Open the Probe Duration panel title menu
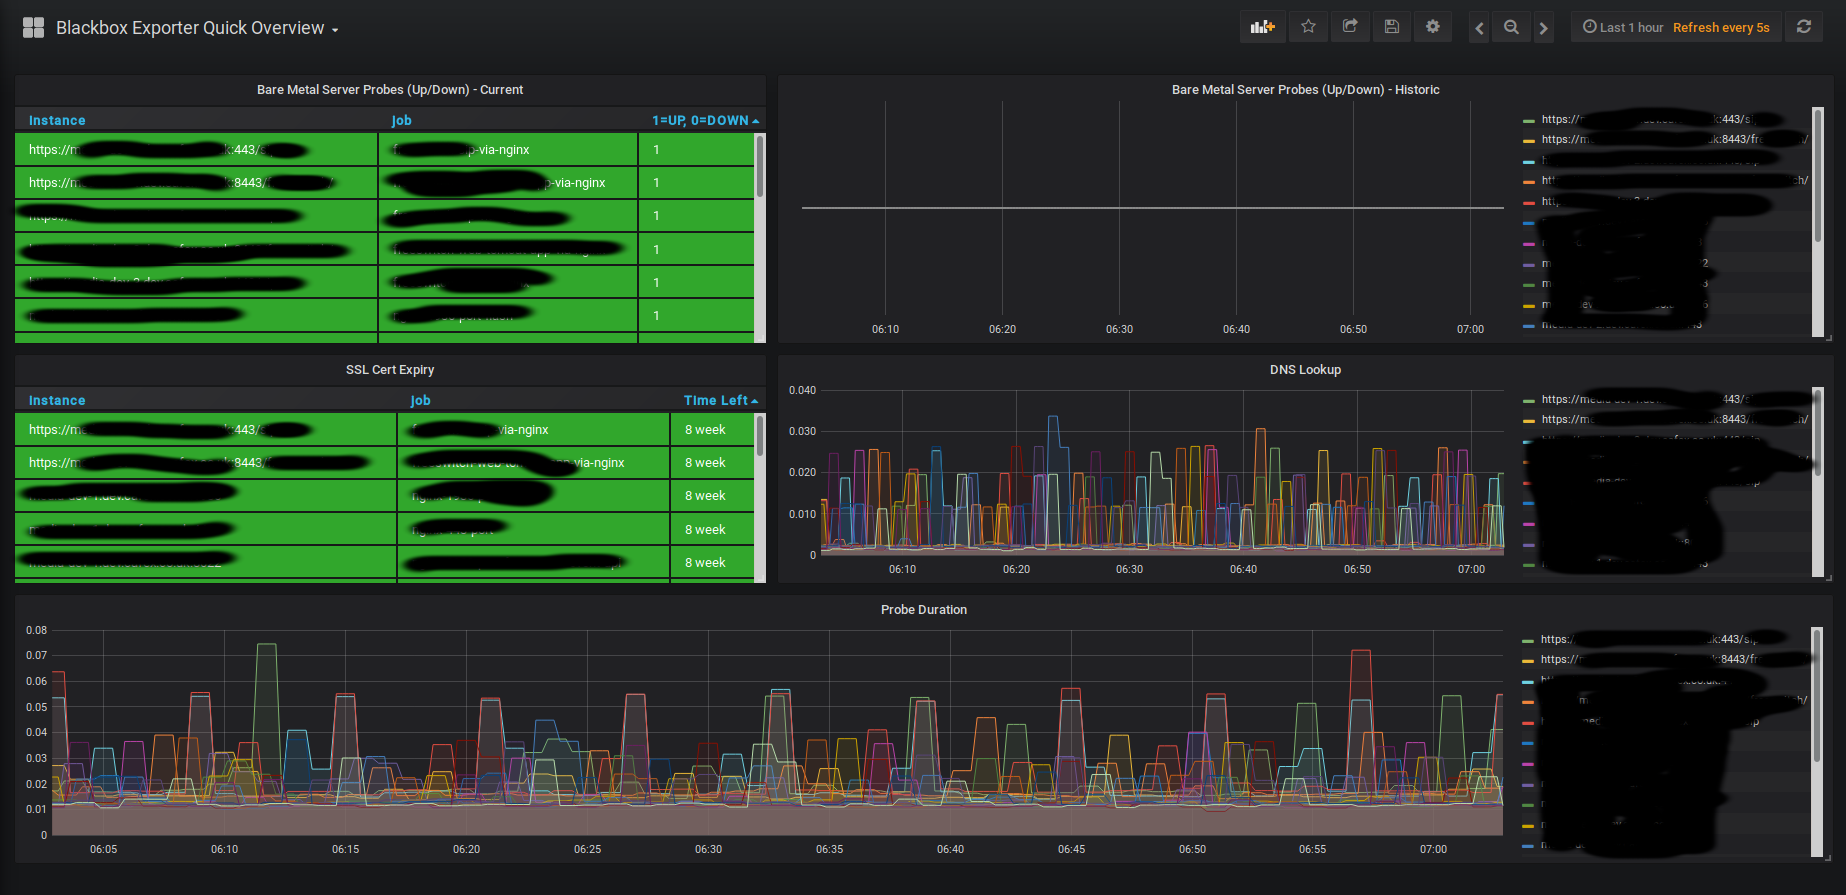 (x=924, y=610)
